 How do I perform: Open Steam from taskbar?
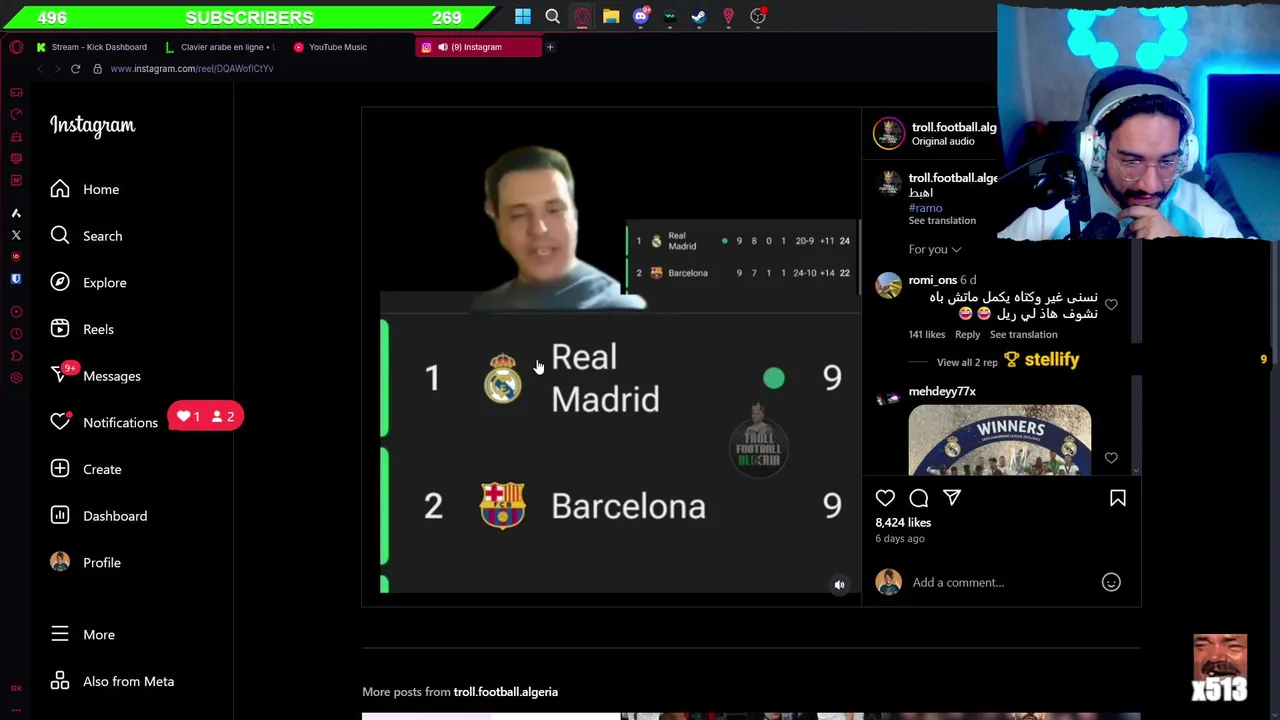coord(699,16)
